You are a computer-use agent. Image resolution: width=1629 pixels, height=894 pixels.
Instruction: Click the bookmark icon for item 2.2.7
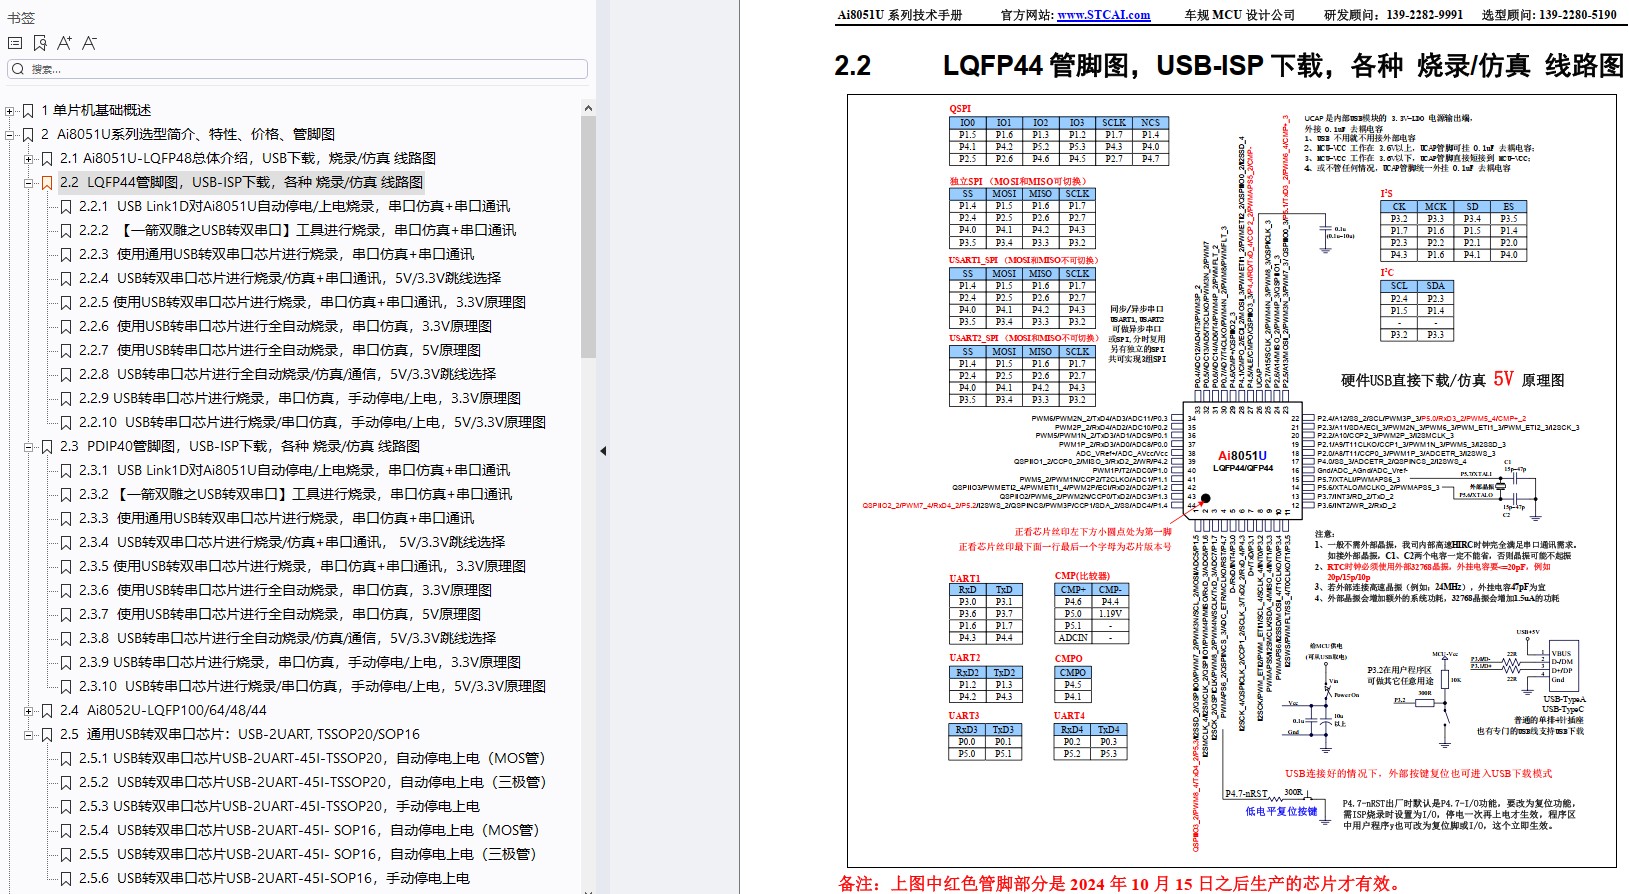pyautogui.click(x=66, y=350)
